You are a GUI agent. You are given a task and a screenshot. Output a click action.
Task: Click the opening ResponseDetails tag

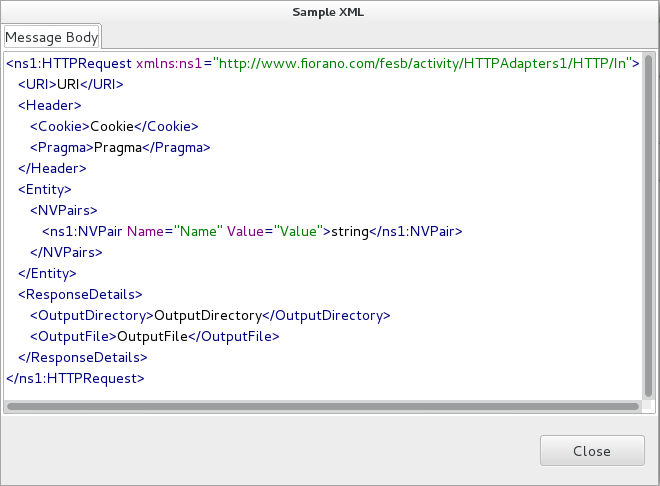(x=81, y=294)
